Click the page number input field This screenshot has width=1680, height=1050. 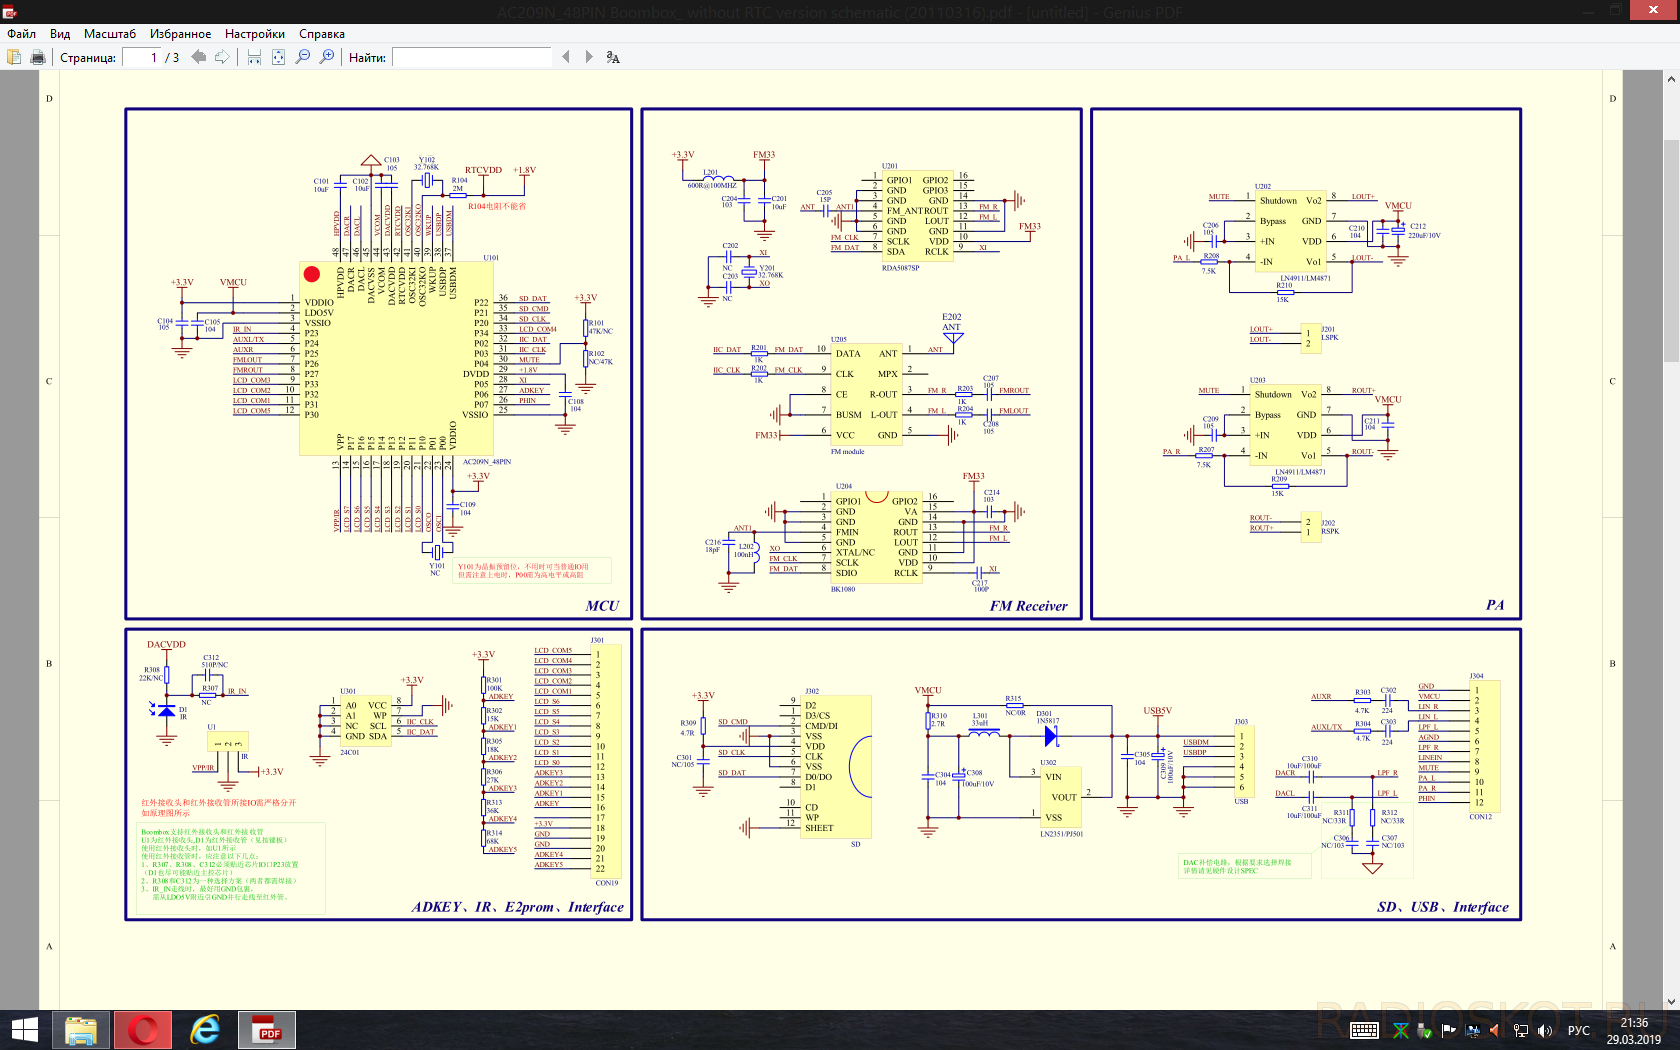pos(141,57)
